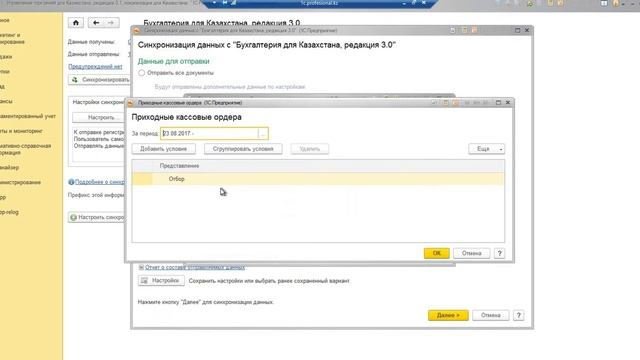Screen dimensions: 640x360
Task: Open the 'pp-relog' sidebar item
Action: pyautogui.click(x=9, y=212)
